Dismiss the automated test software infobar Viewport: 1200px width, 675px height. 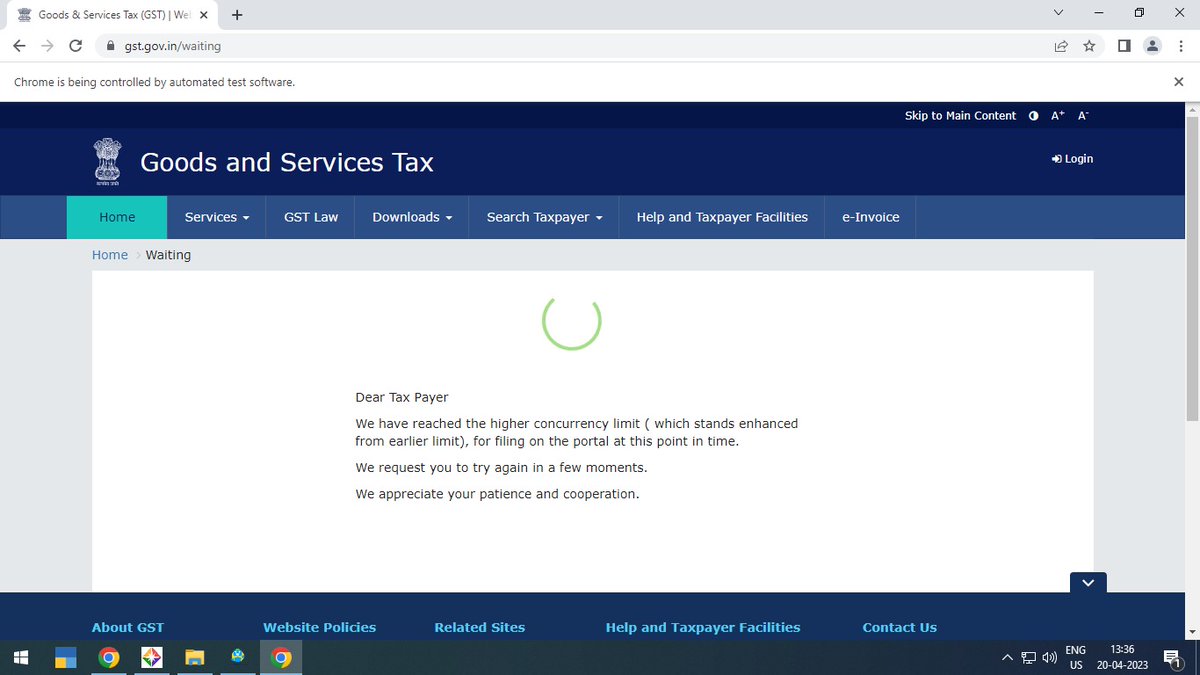tap(1178, 82)
